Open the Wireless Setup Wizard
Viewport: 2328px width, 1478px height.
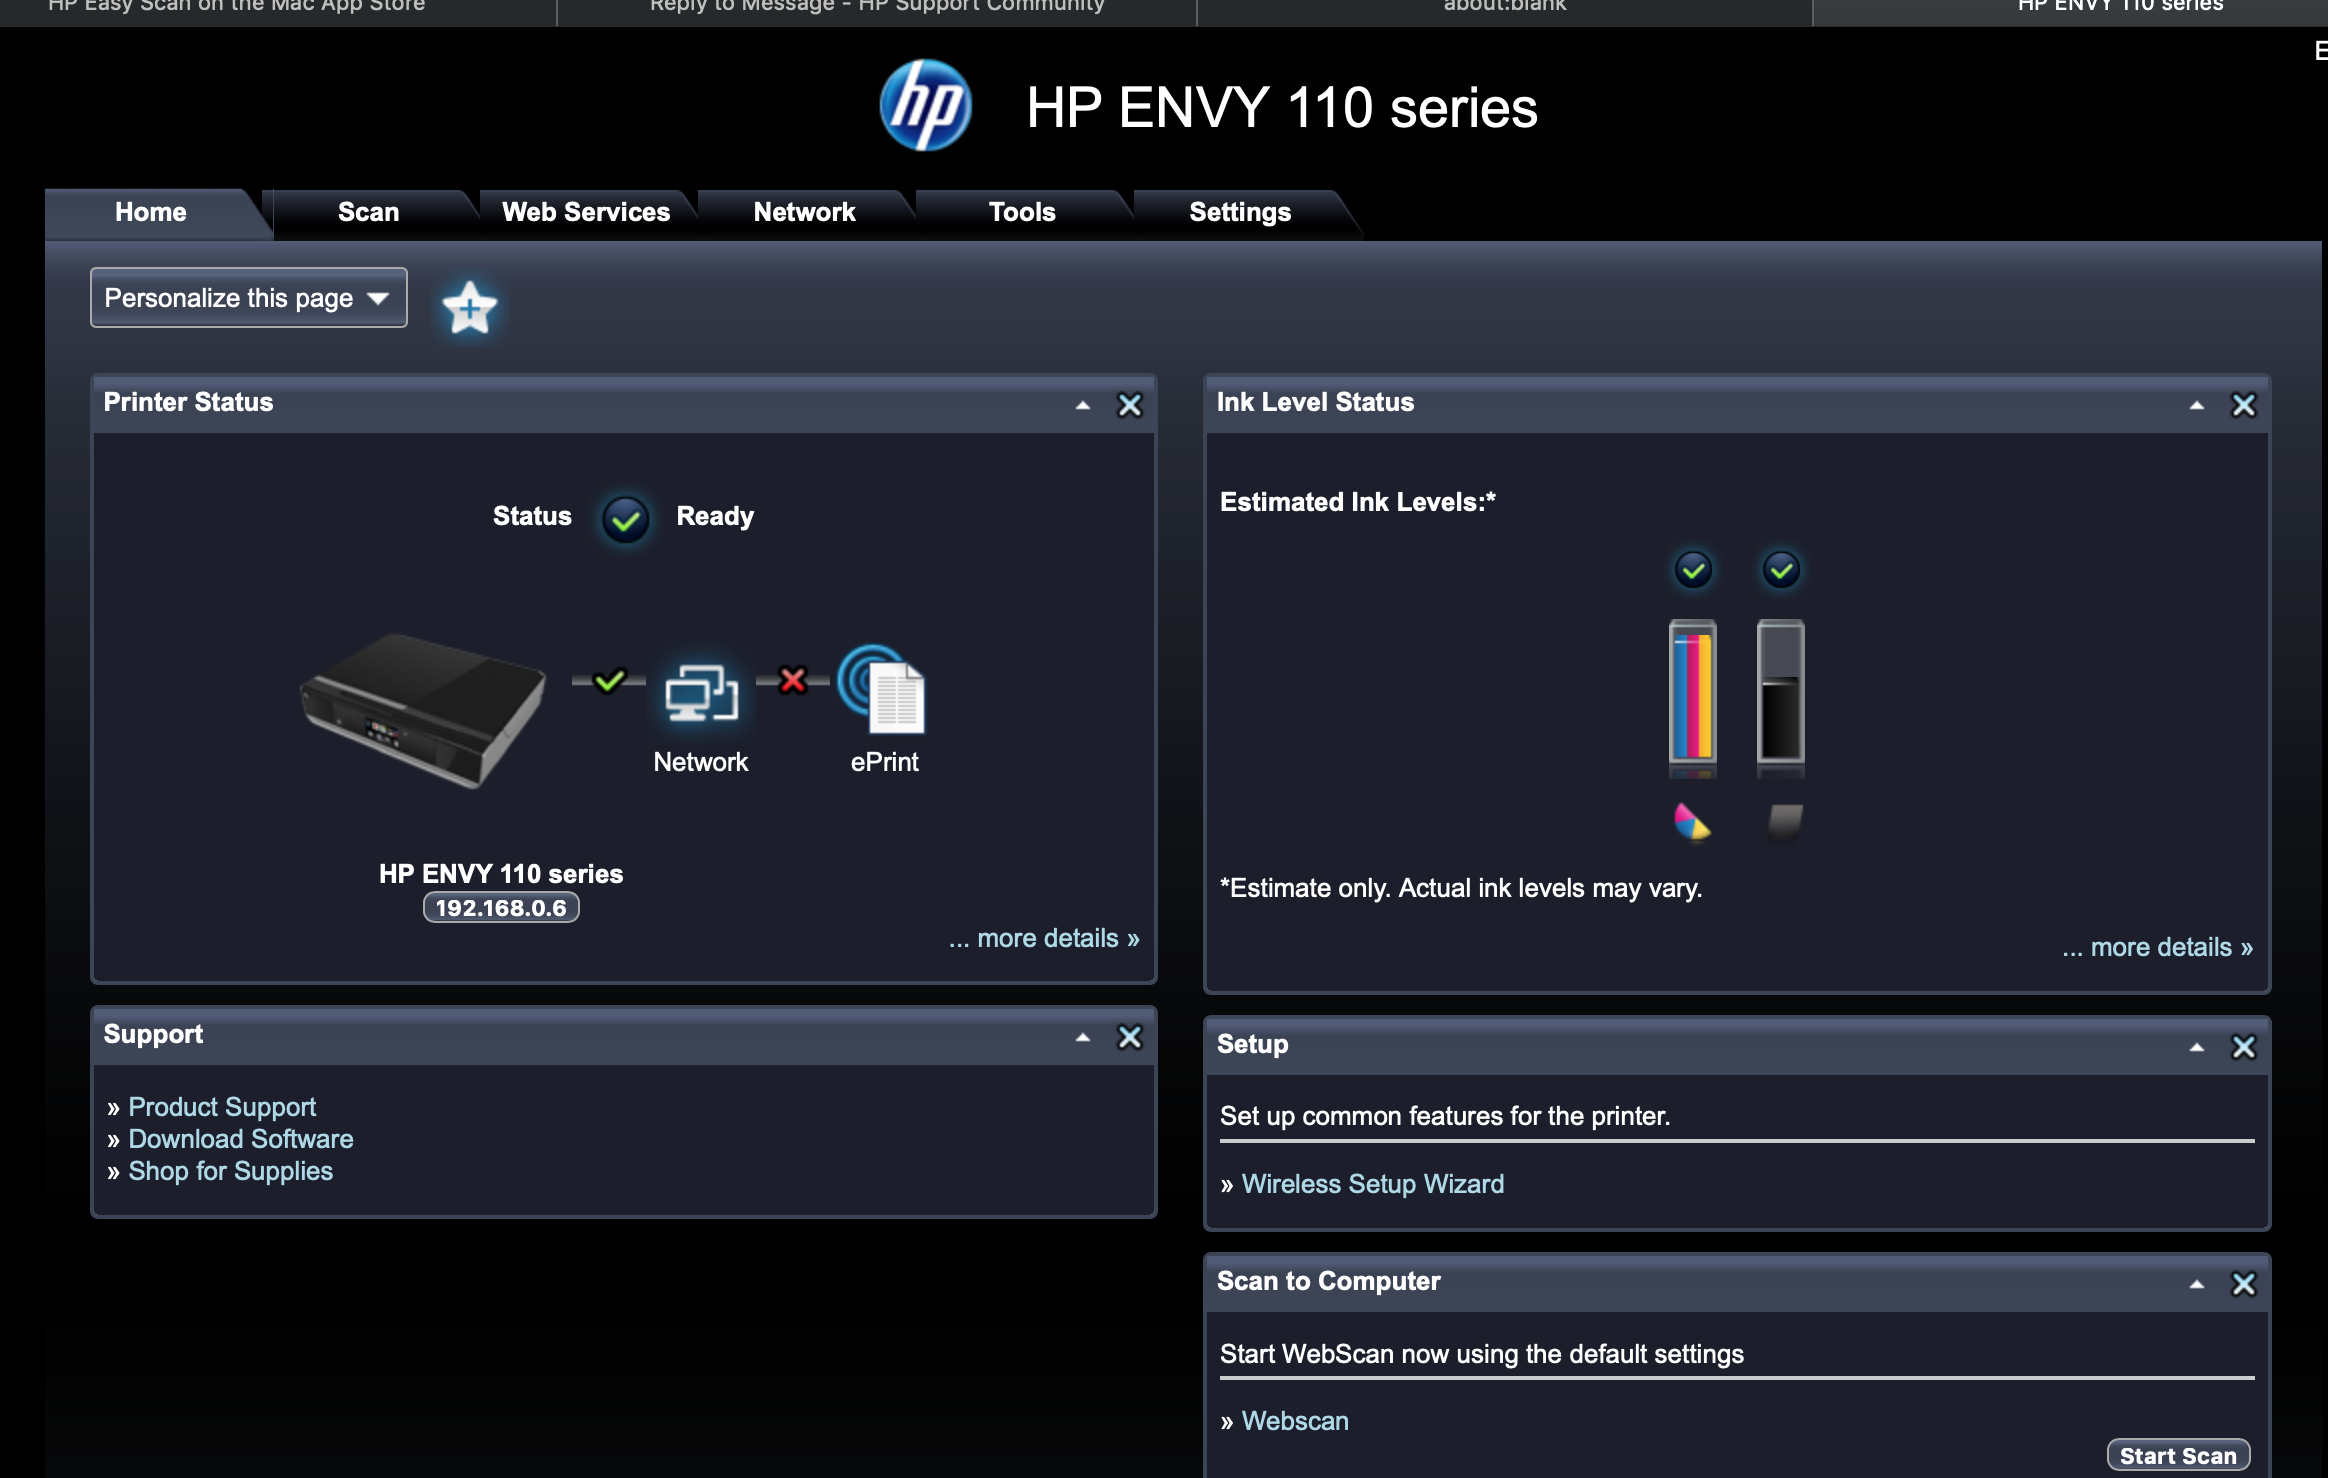coord(1371,1183)
